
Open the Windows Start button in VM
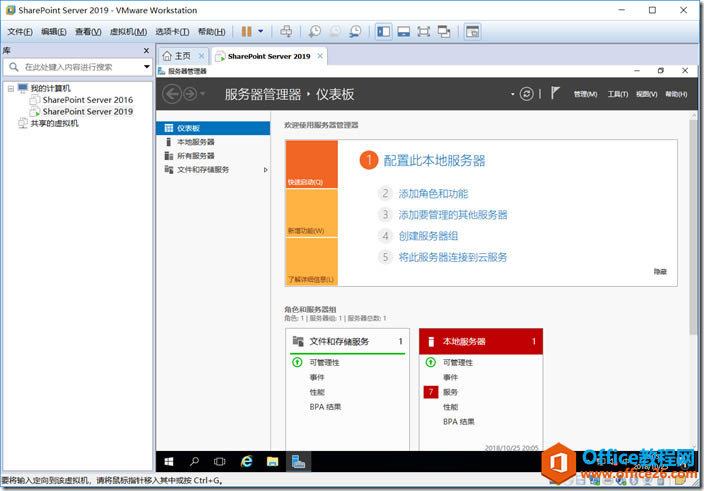(169, 461)
